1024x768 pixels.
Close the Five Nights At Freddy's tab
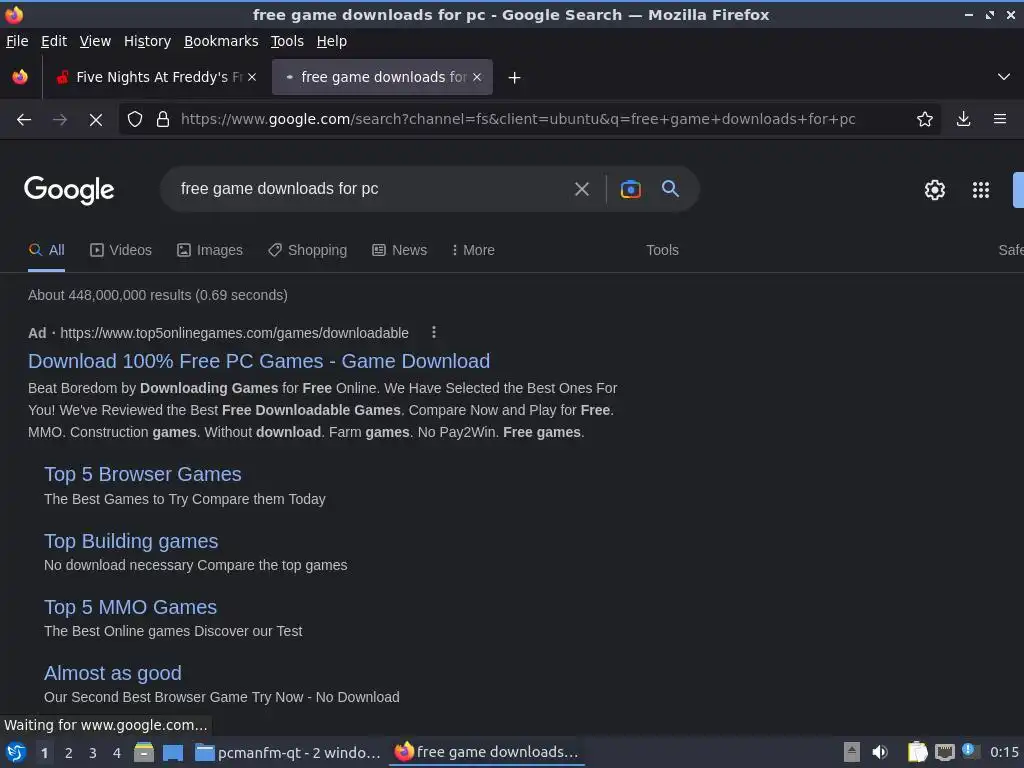(x=252, y=77)
